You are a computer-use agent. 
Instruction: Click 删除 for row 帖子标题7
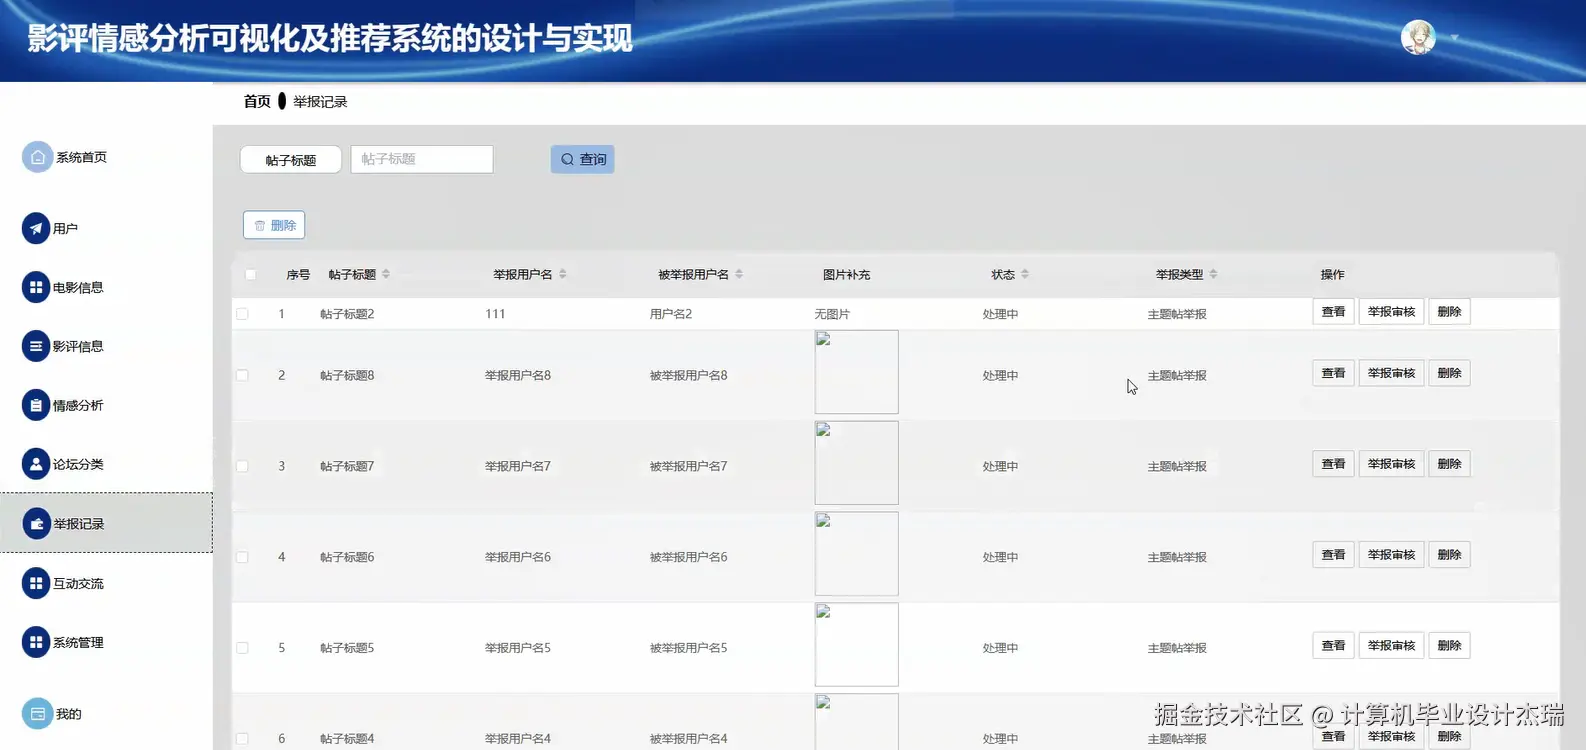click(1449, 464)
